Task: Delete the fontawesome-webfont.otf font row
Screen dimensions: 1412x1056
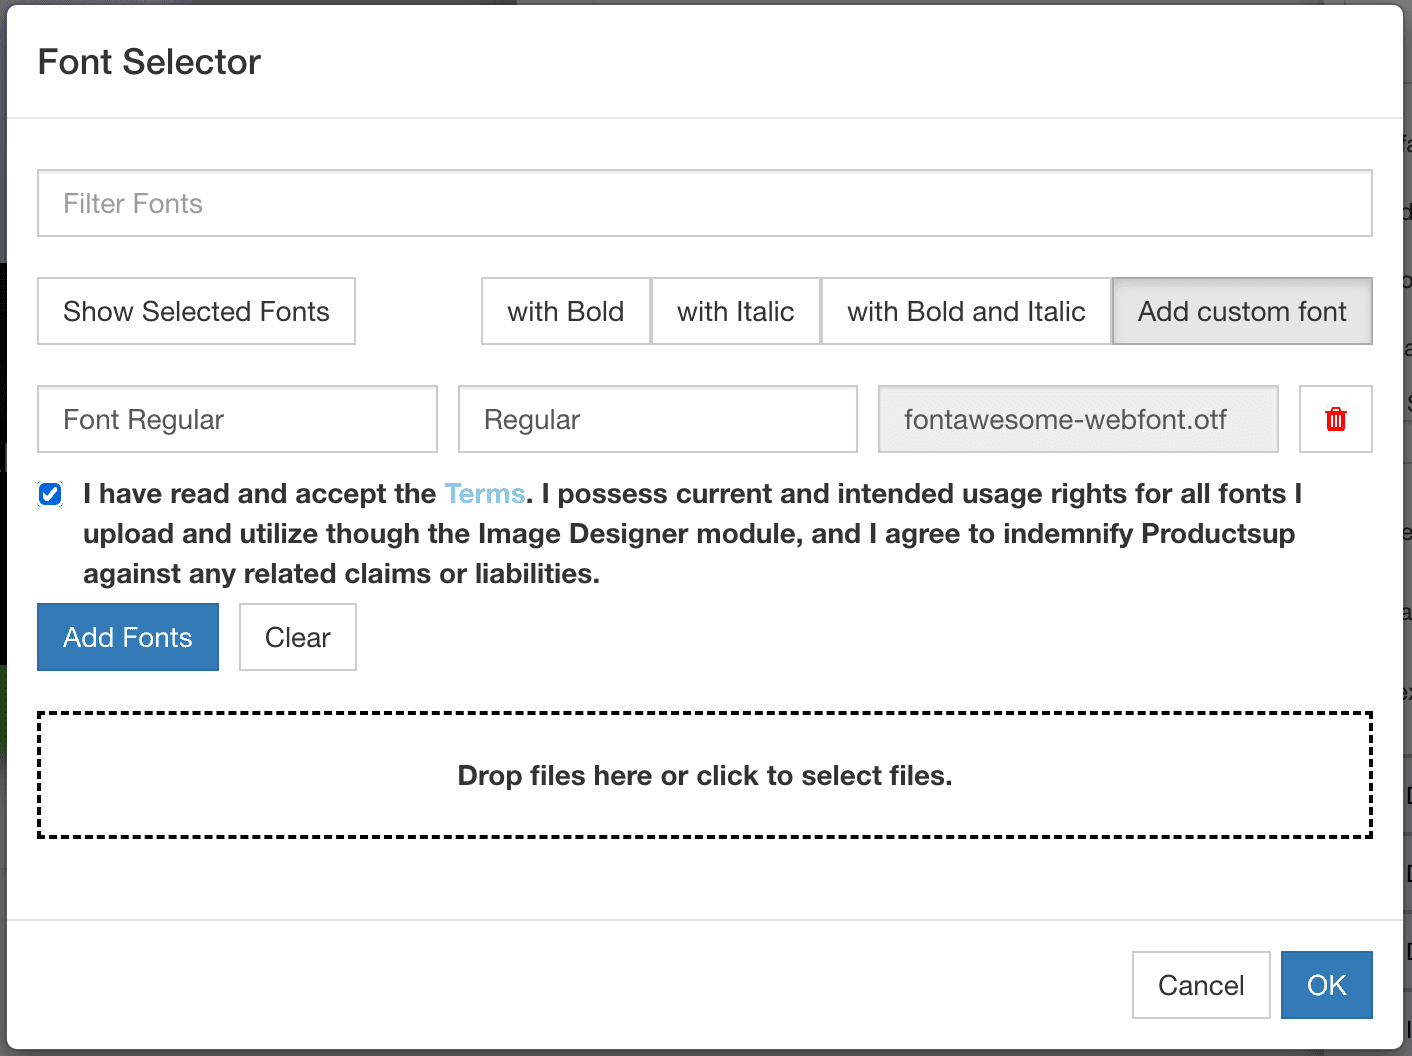Action: click(x=1335, y=419)
